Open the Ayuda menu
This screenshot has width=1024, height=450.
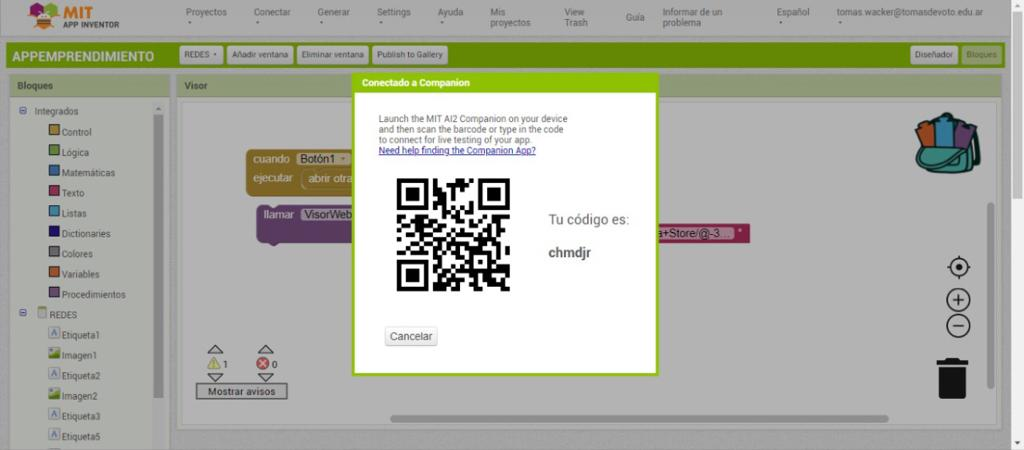[x=451, y=16]
